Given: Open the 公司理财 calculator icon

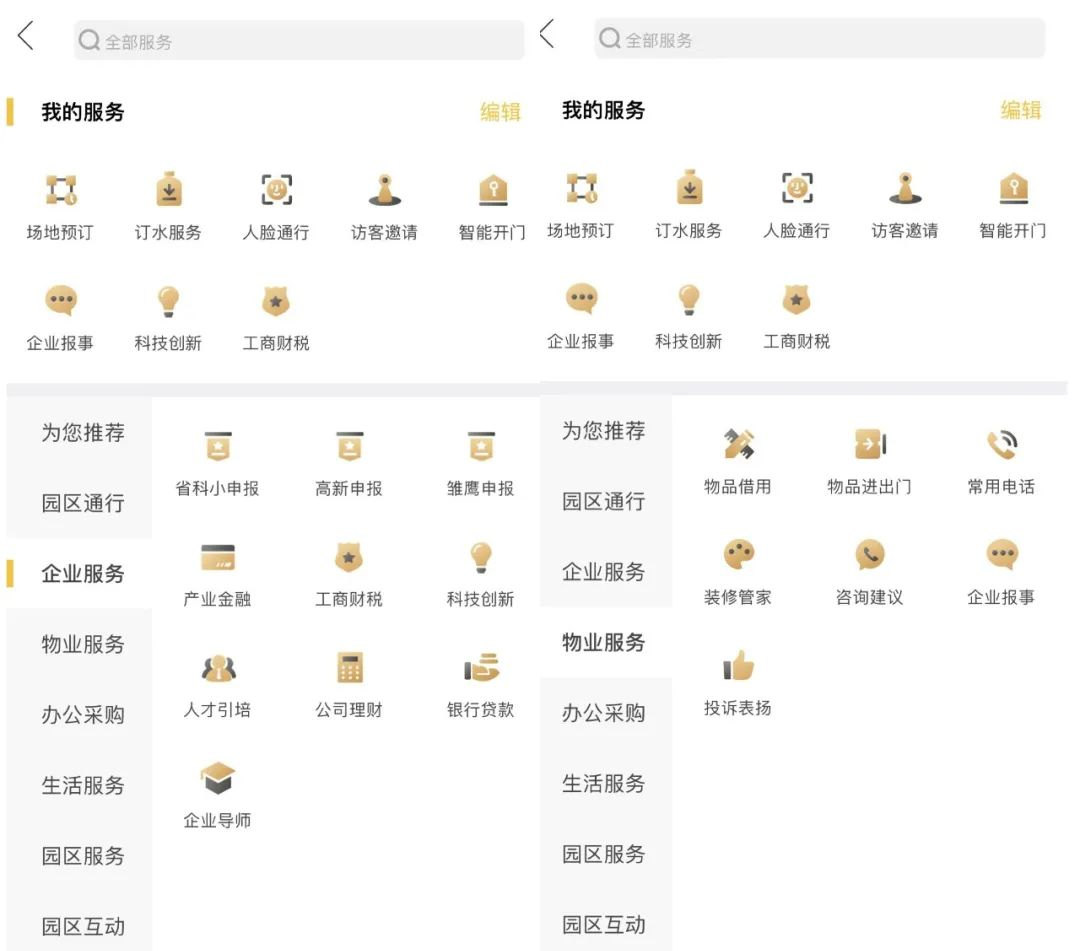Looking at the screenshot, I should pyautogui.click(x=349, y=668).
